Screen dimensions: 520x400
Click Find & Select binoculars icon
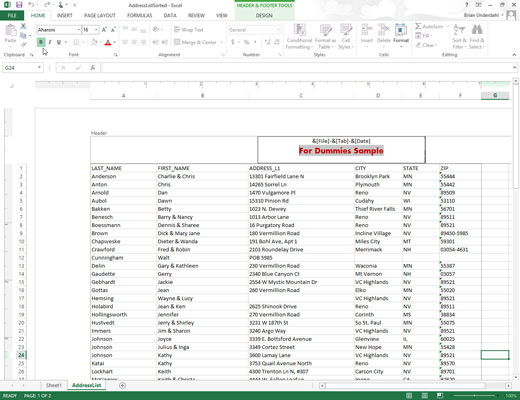pyautogui.click(x=477, y=37)
